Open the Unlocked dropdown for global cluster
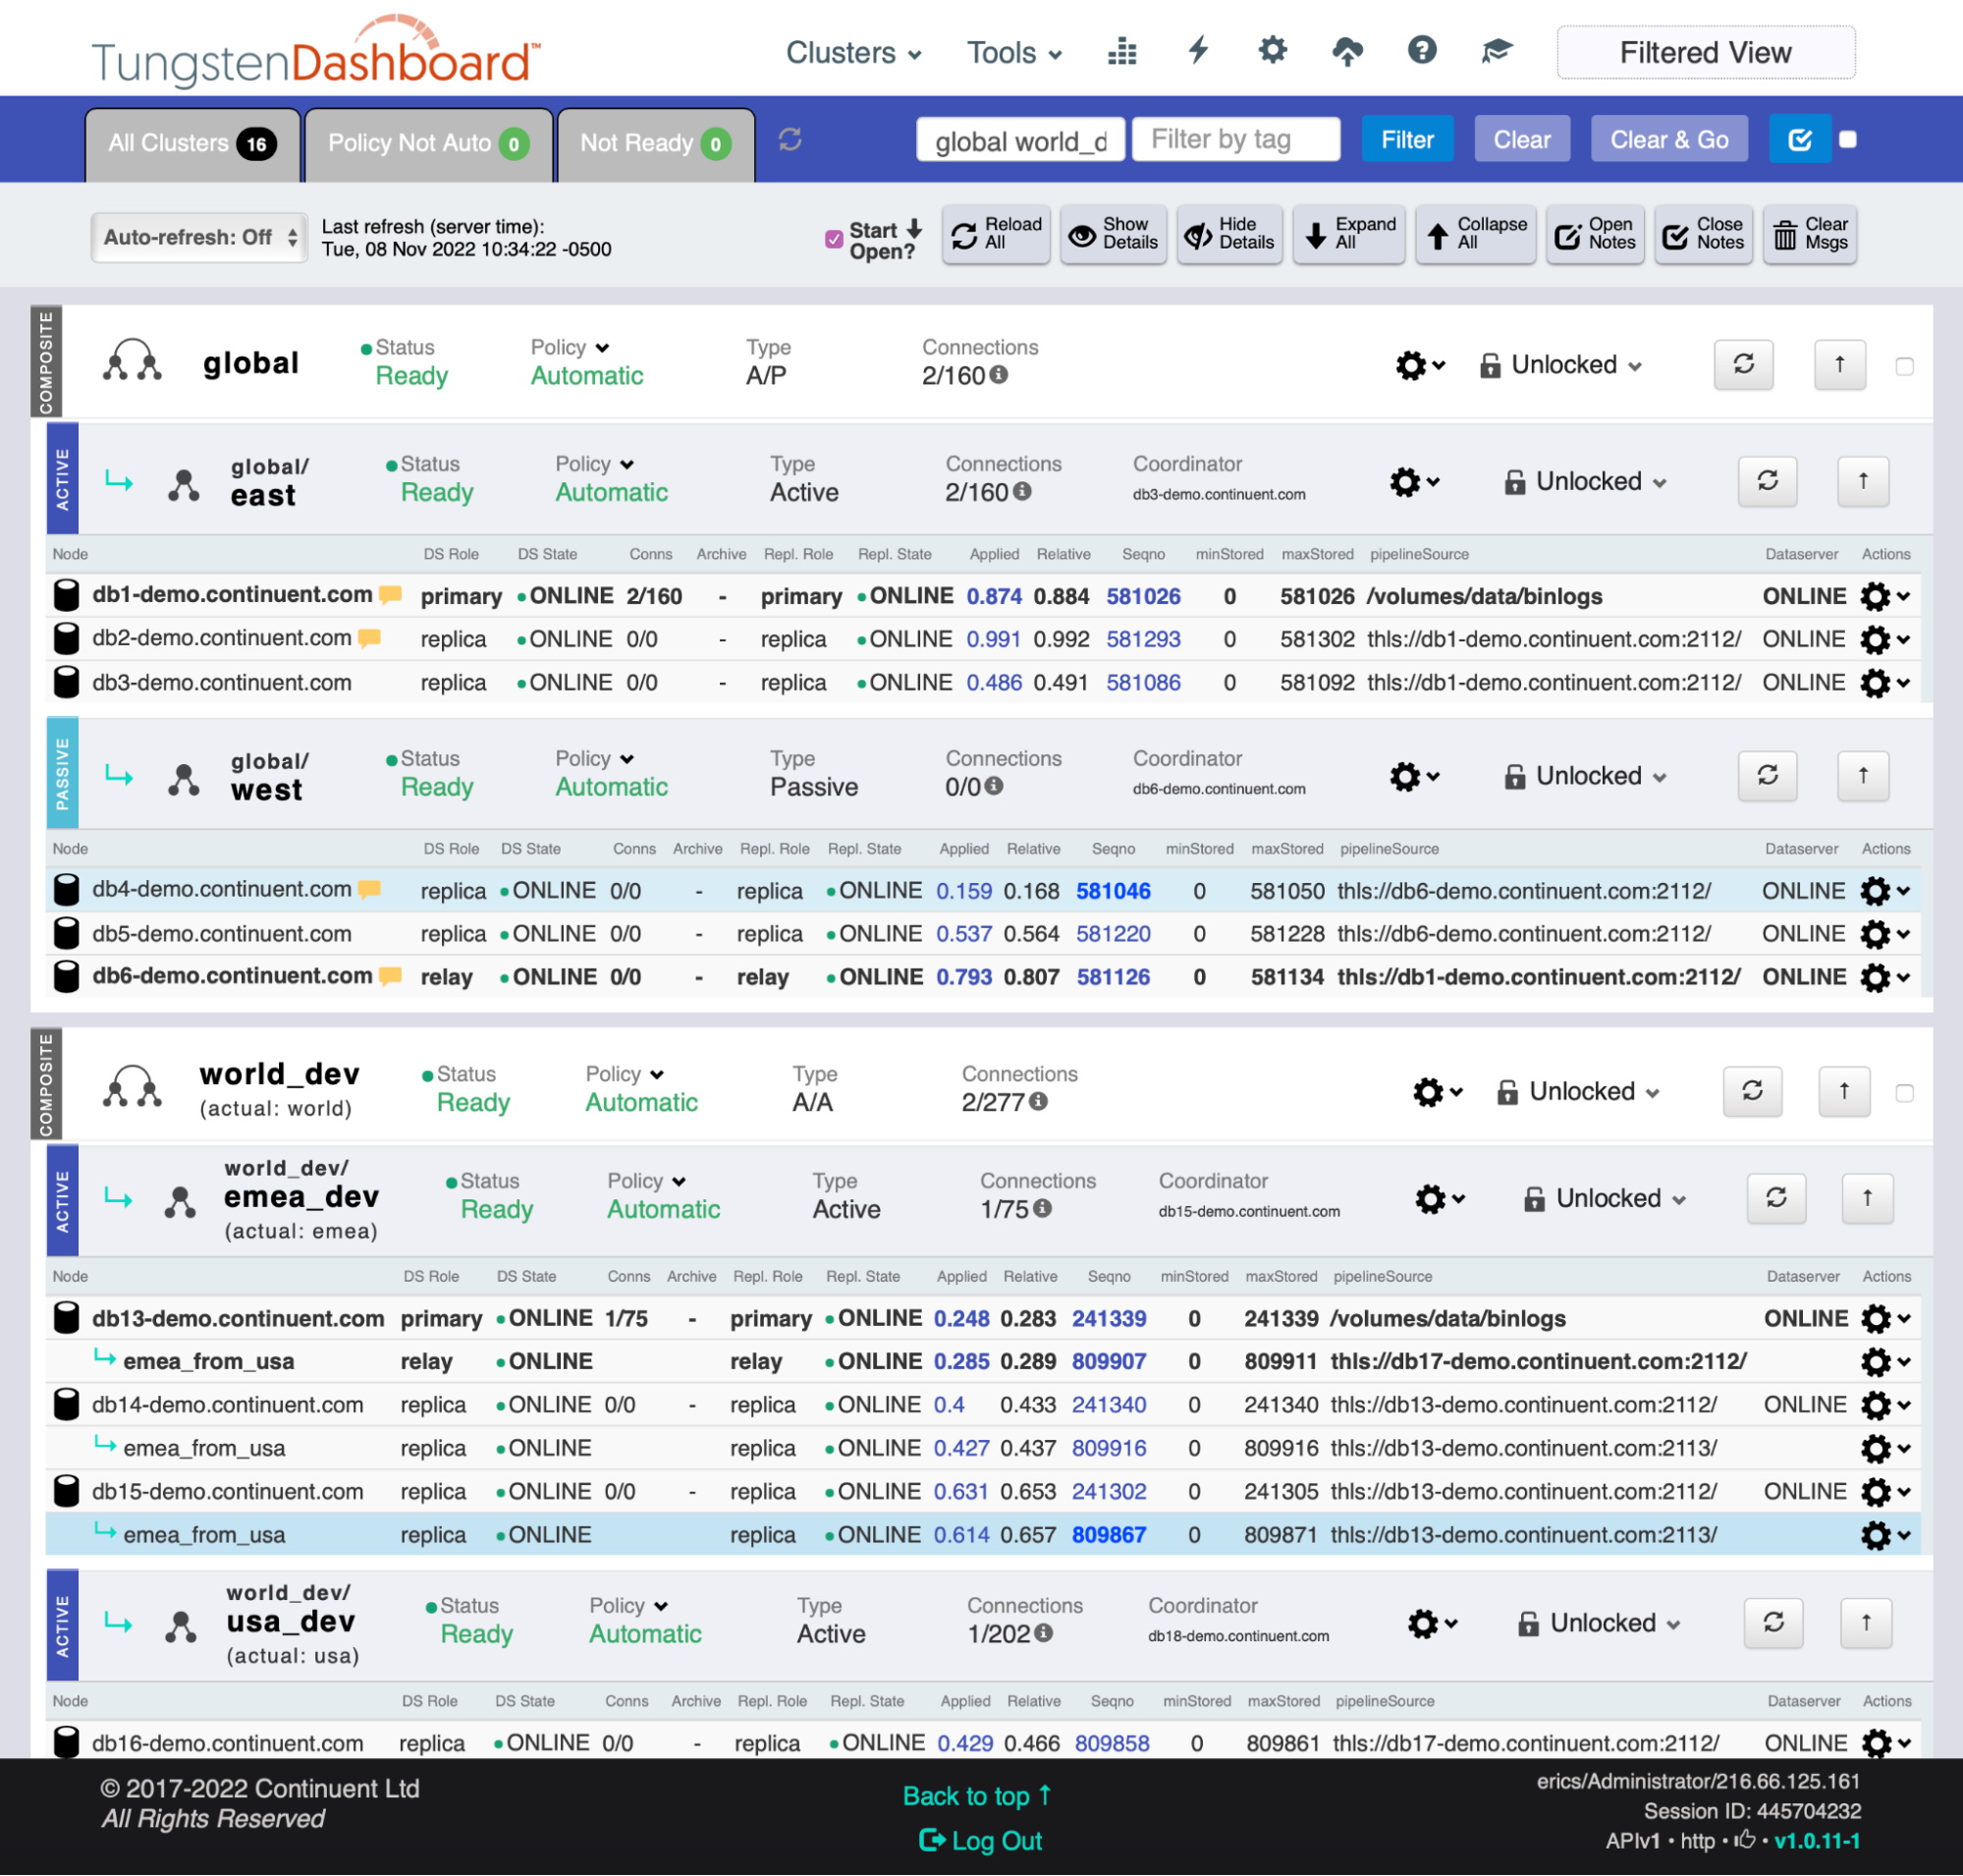 (1560, 365)
